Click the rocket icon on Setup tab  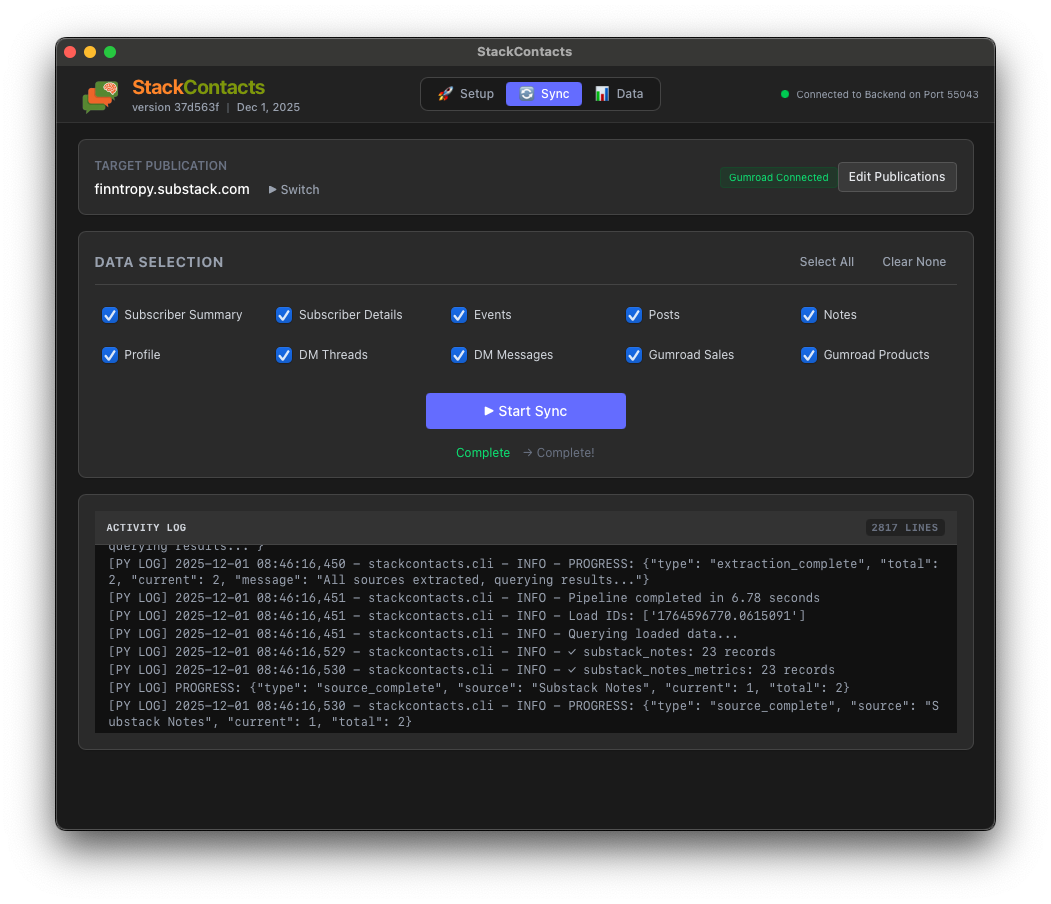click(x=445, y=94)
